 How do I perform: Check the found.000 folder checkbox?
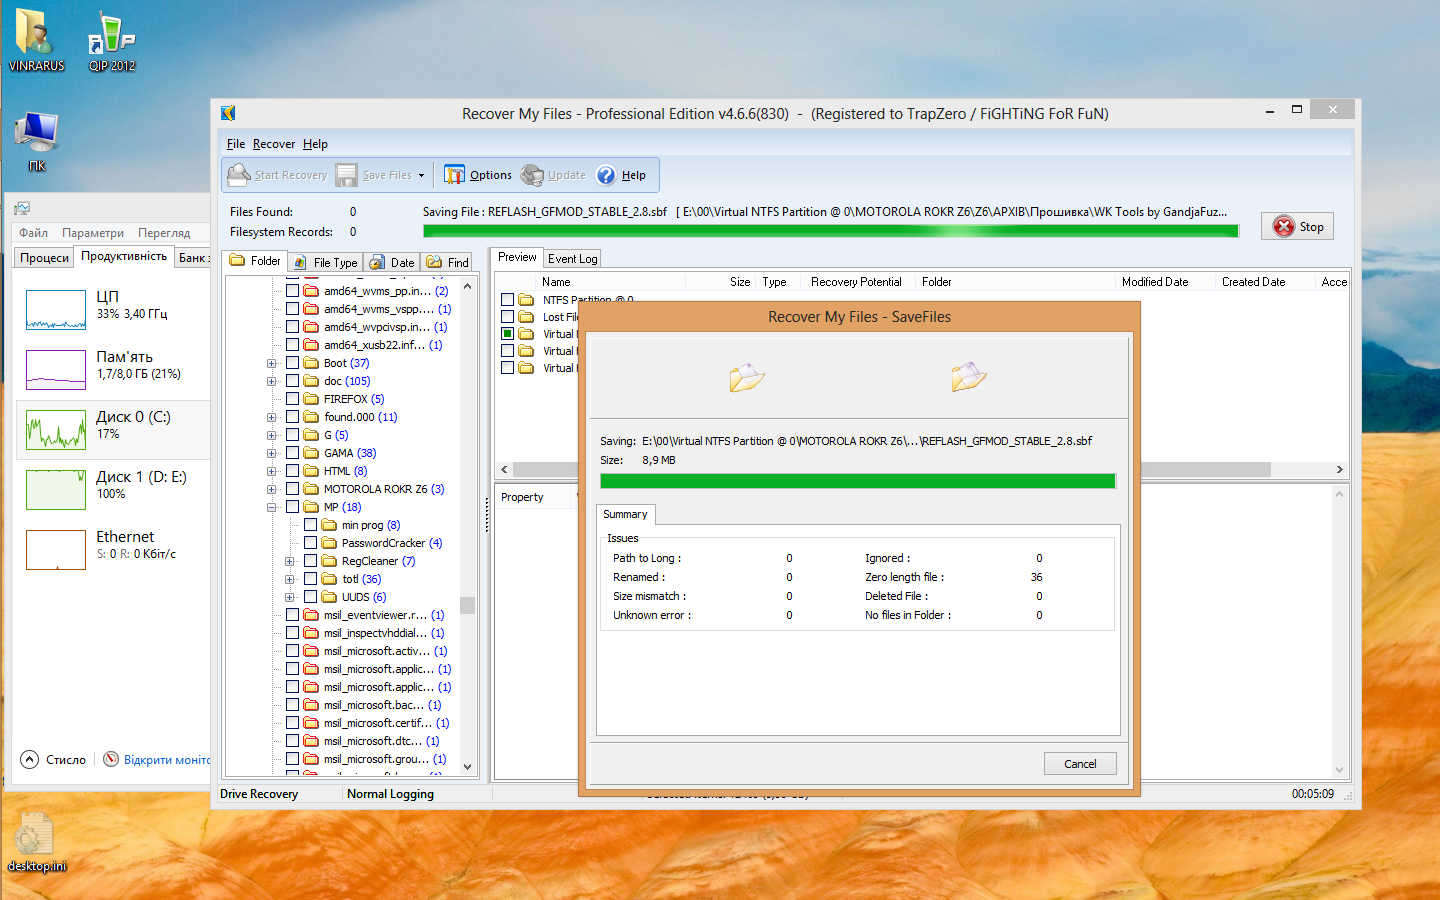[x=293, y=417]
